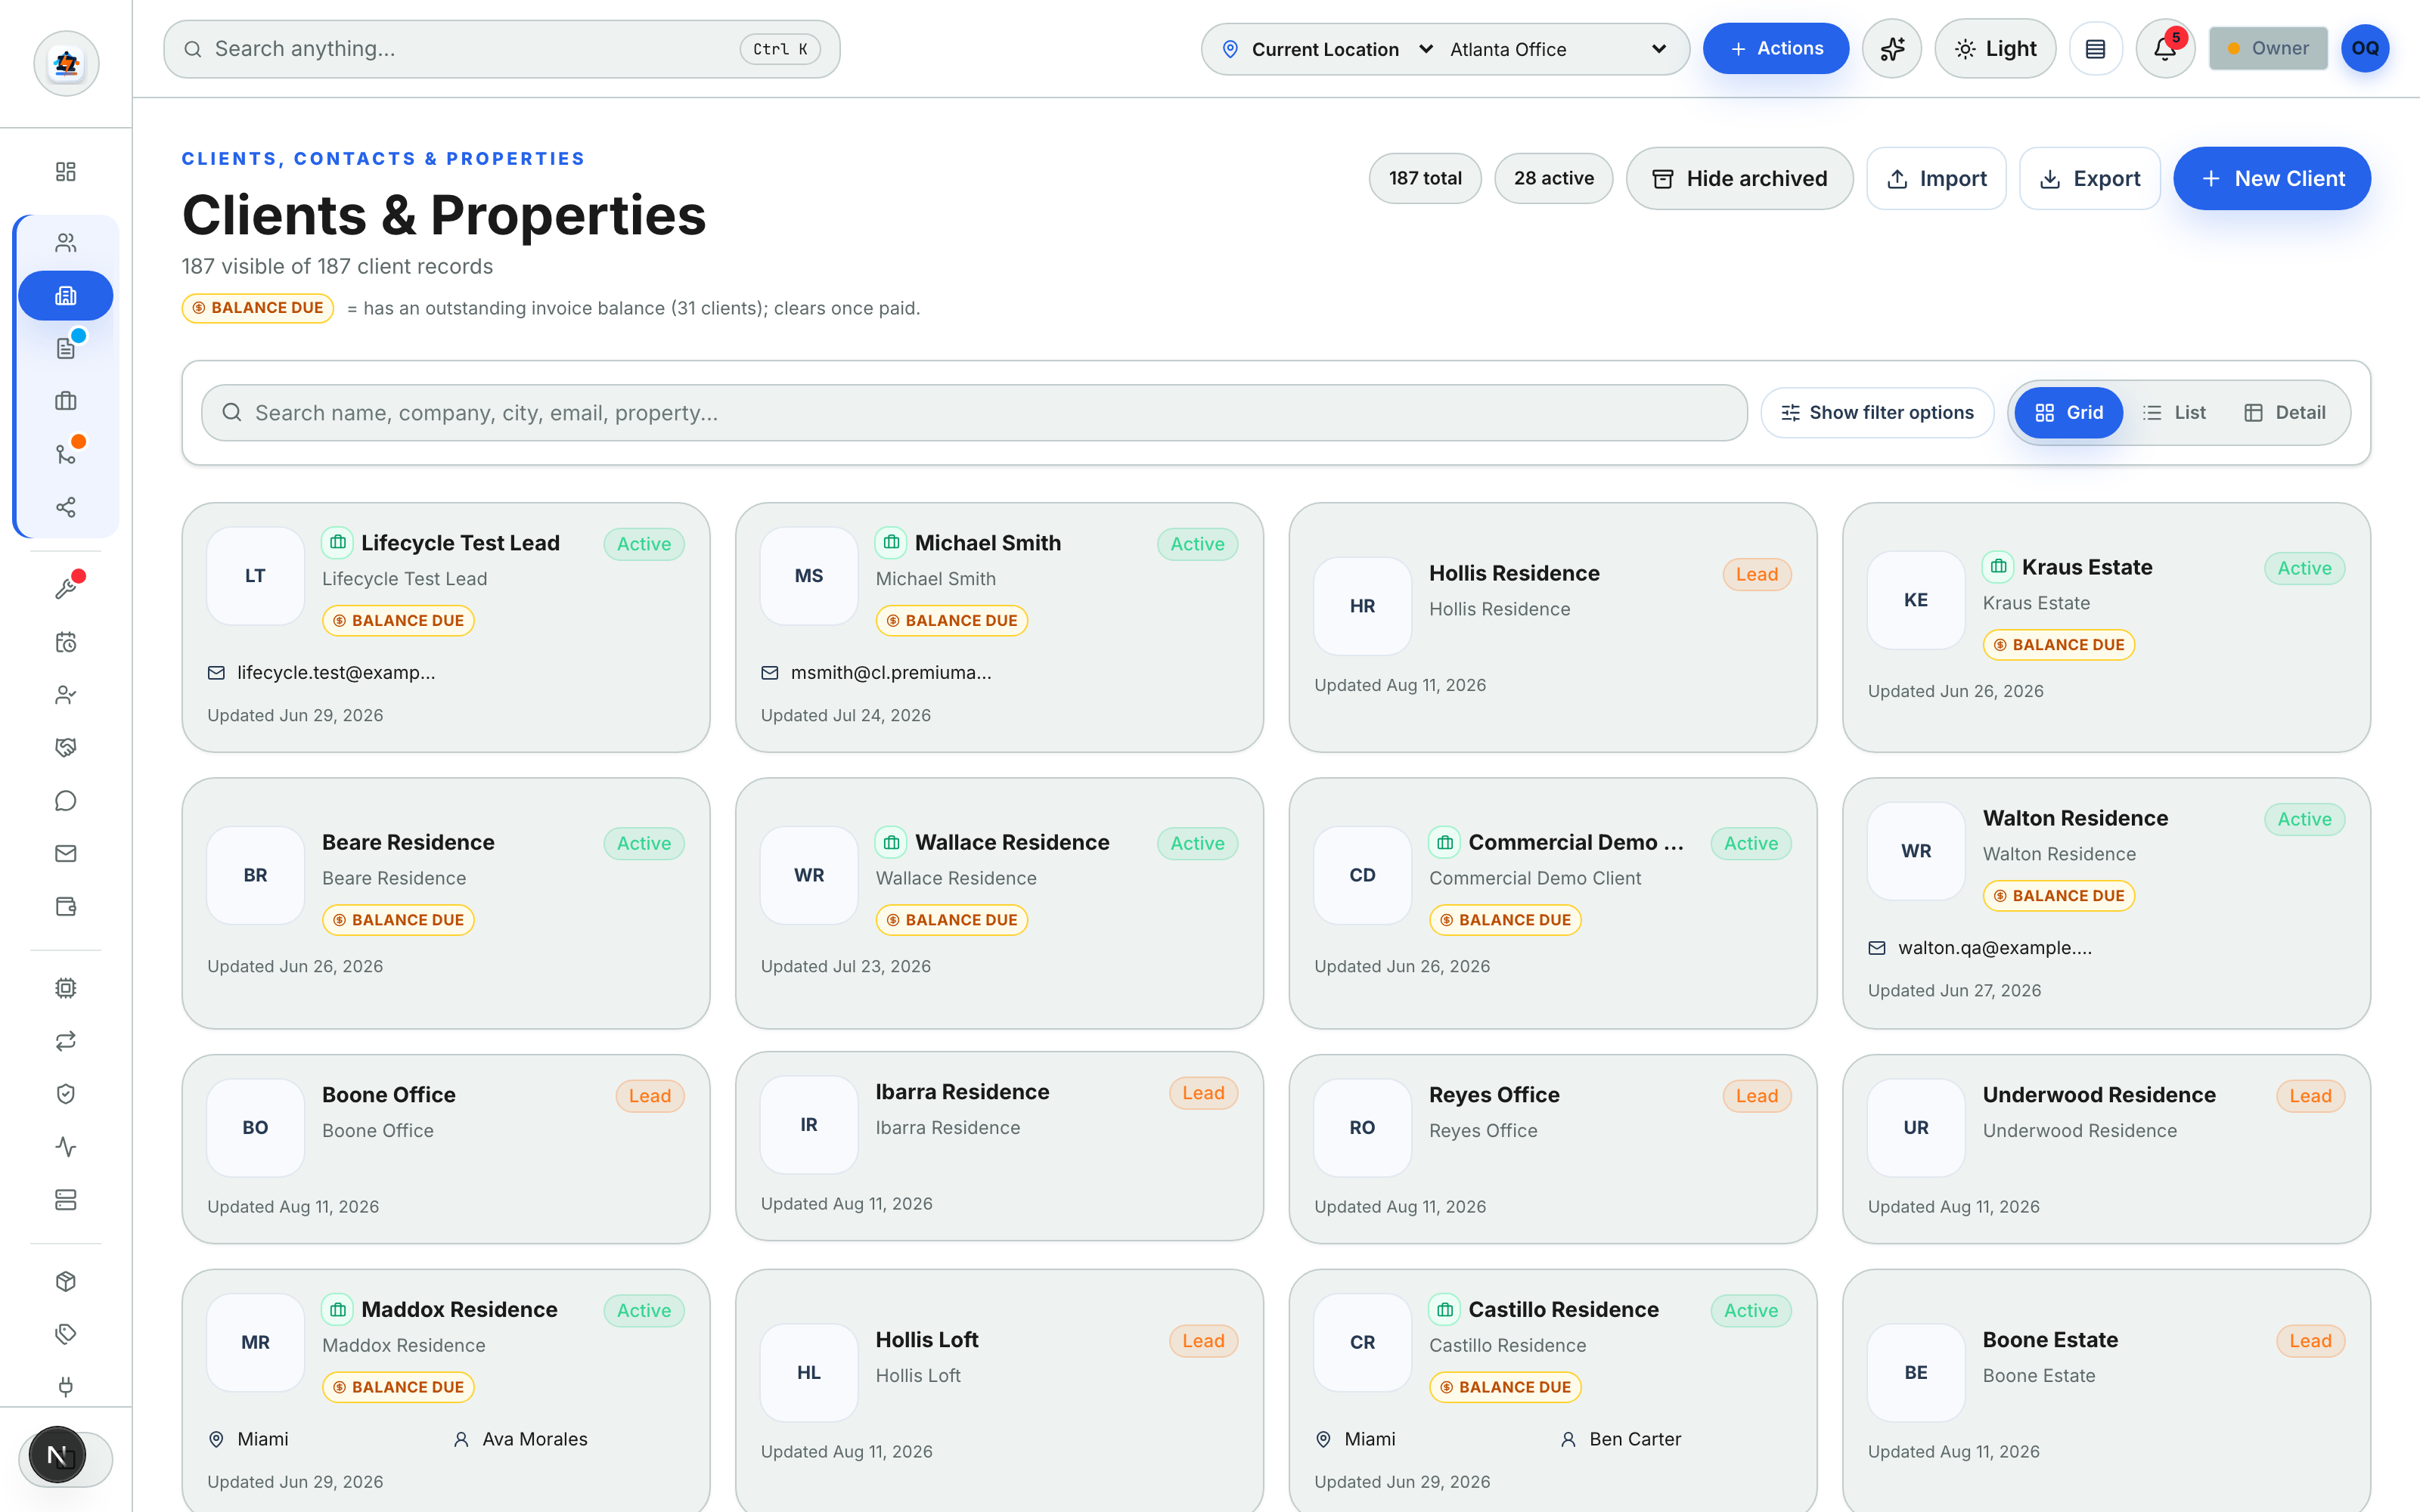2420x1512 pixels.
Task: Open the repeat arrows sidebar icon
Action: 66,1041
